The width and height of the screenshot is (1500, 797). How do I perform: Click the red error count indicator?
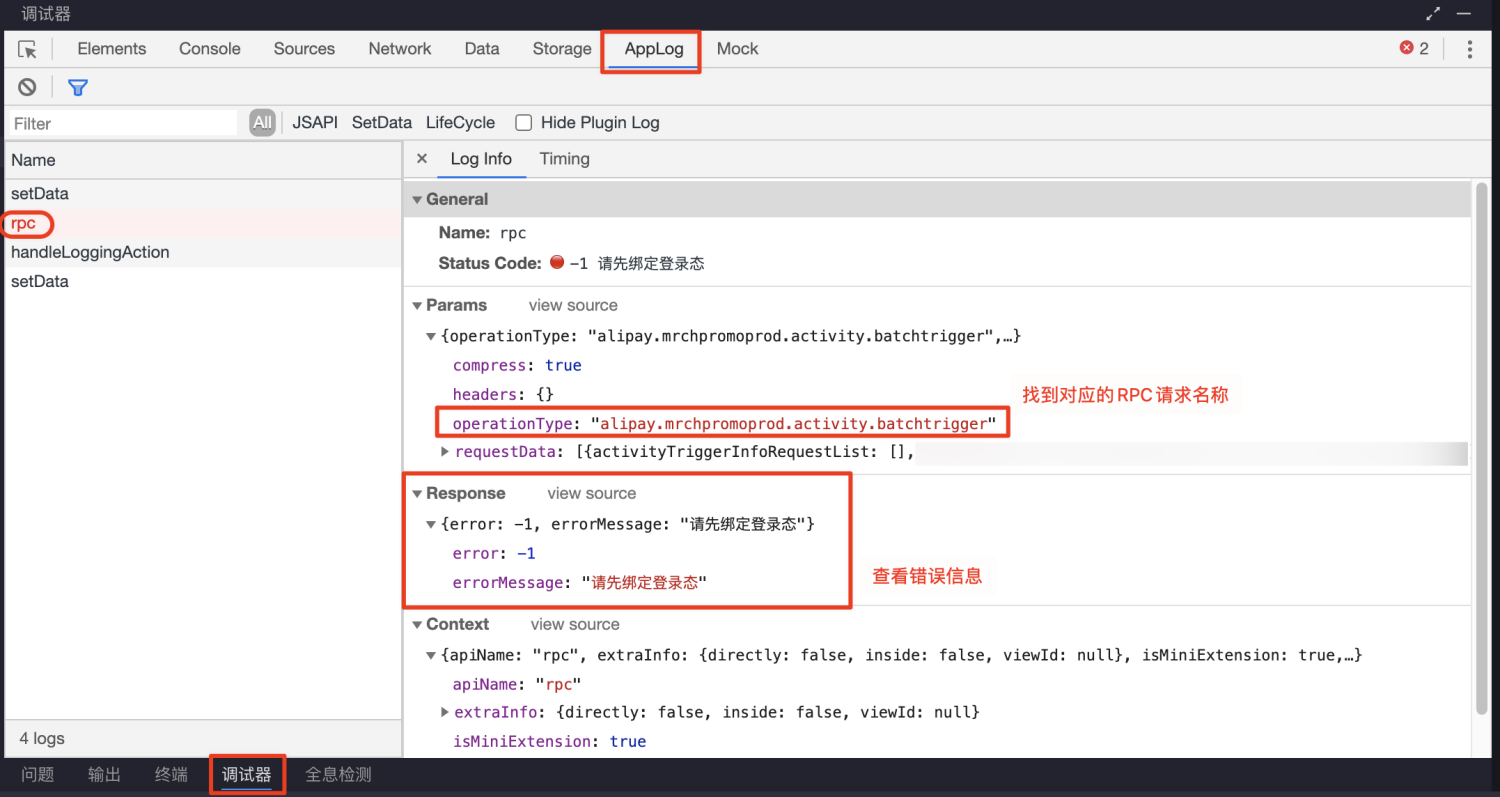pyautogui.click(x=1414, y=48)
